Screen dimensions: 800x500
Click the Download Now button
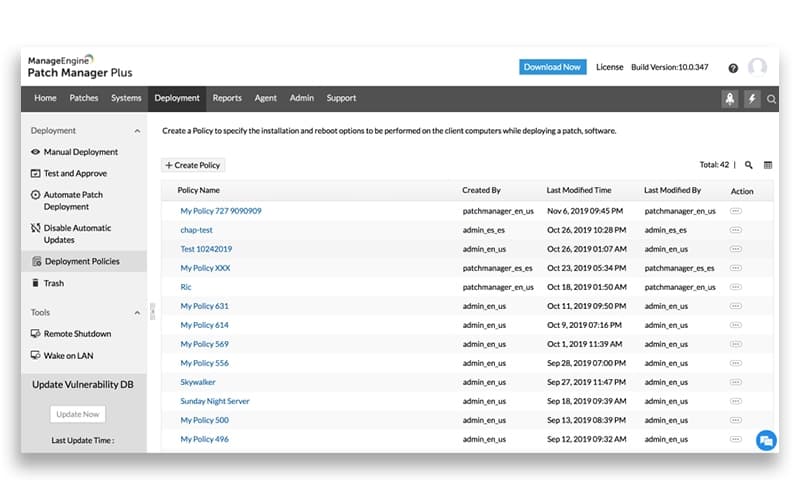553,67
